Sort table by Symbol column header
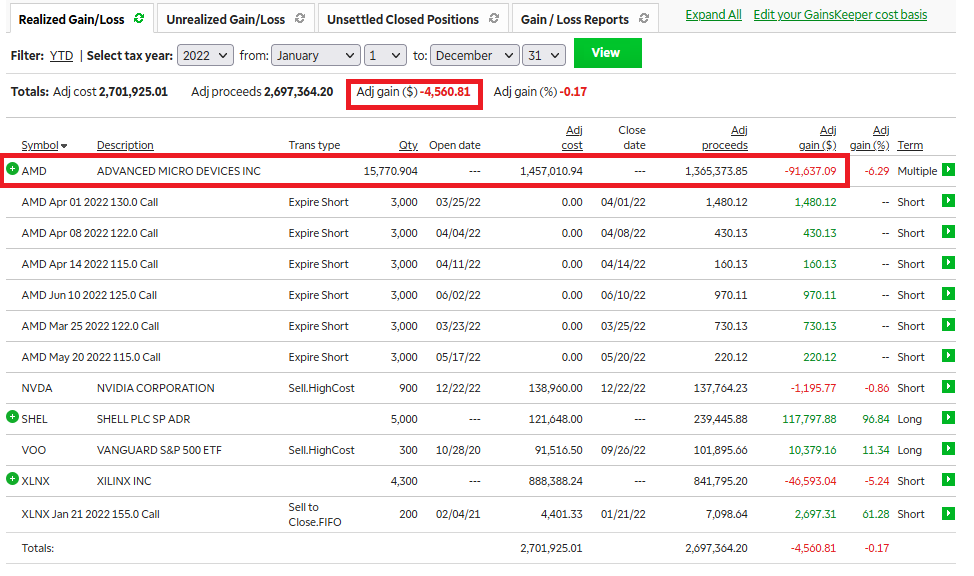Screen dimensions: 974x576 click(40, 145)
